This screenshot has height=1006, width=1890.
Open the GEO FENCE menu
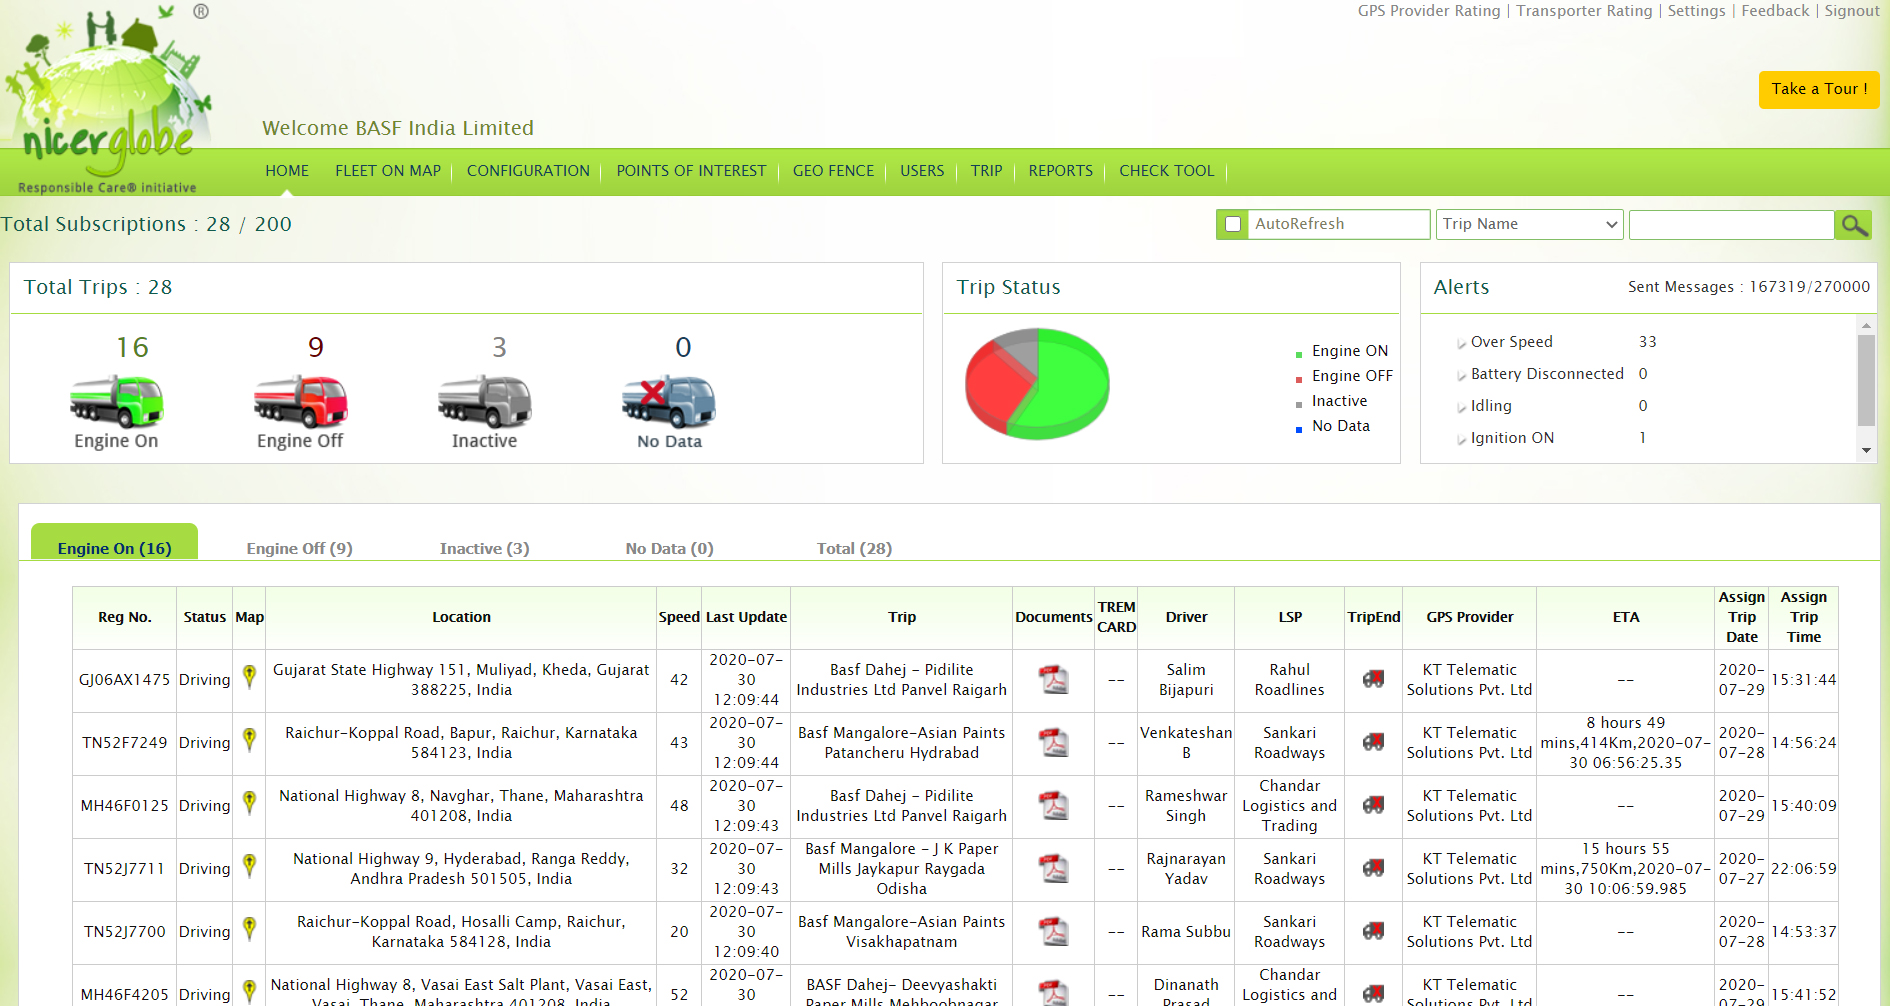point(833,171)
